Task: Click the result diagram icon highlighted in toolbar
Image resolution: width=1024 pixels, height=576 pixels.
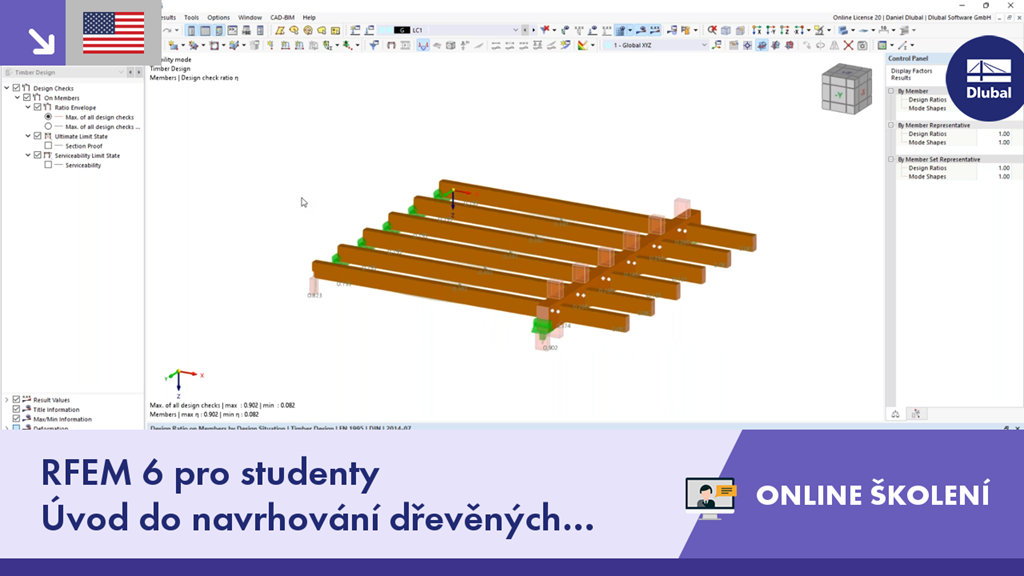Action: tap(423, 45)
